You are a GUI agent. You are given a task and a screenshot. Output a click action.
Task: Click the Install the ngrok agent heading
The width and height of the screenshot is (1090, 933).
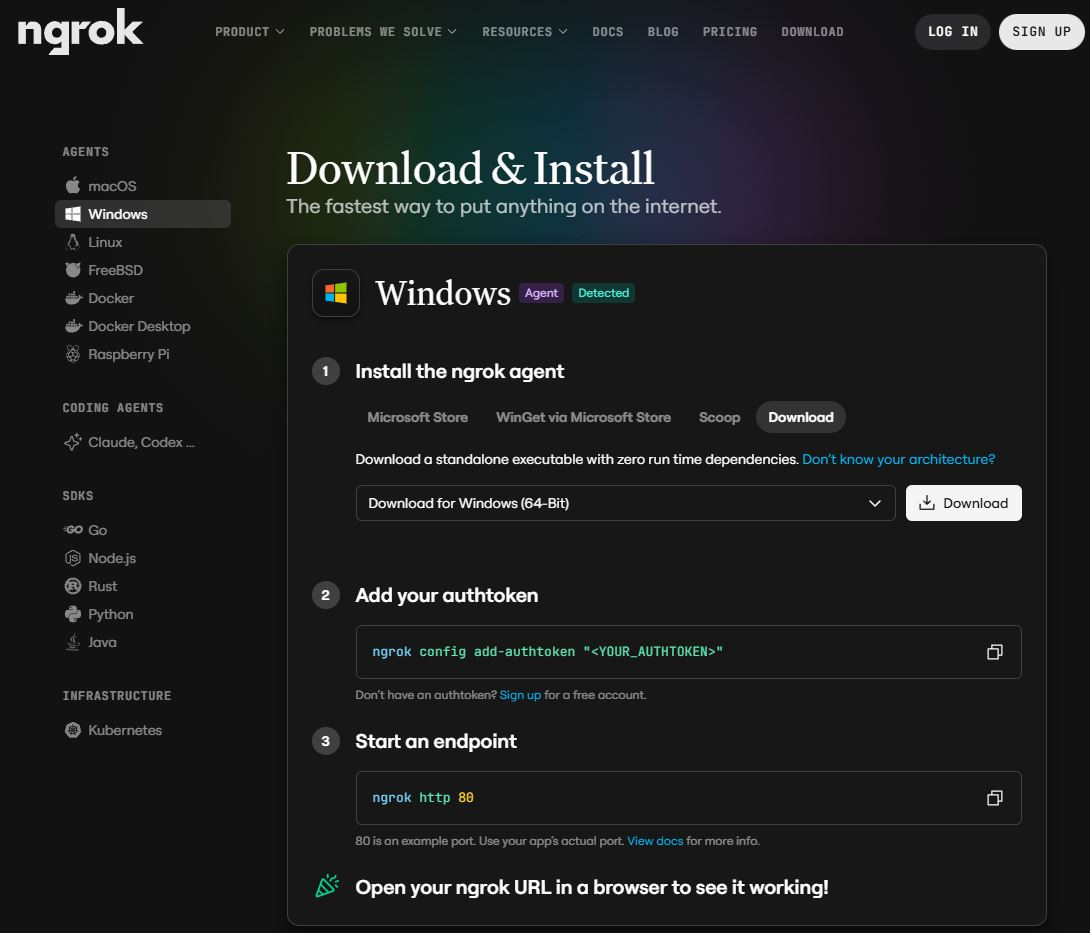pos(459,371)
